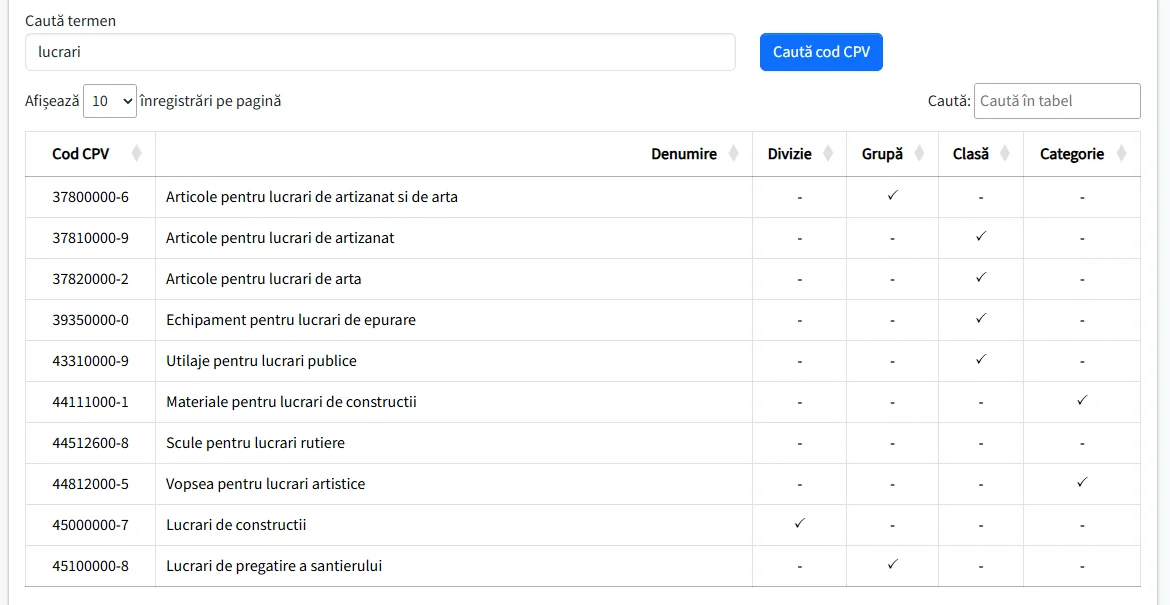Click the Divizie checkmark for 45000000-7
Viewport: 1170px width, 605px height.
799,523
